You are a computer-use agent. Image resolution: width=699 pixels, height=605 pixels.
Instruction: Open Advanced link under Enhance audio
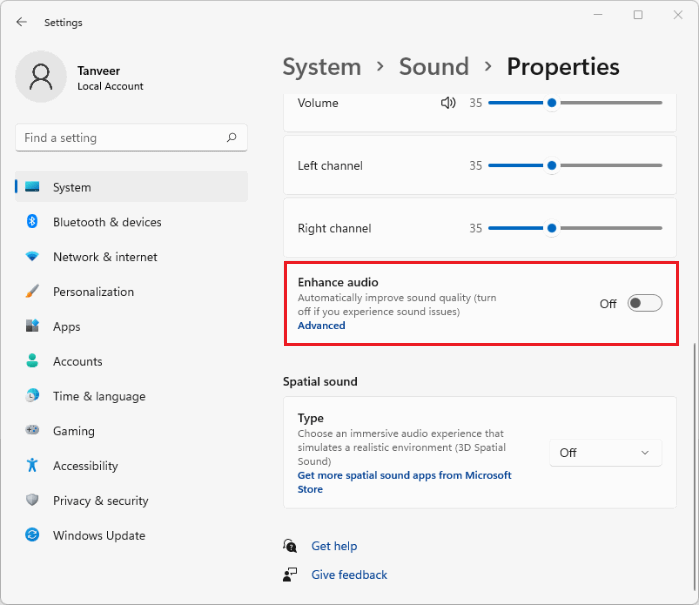[321, 325]
